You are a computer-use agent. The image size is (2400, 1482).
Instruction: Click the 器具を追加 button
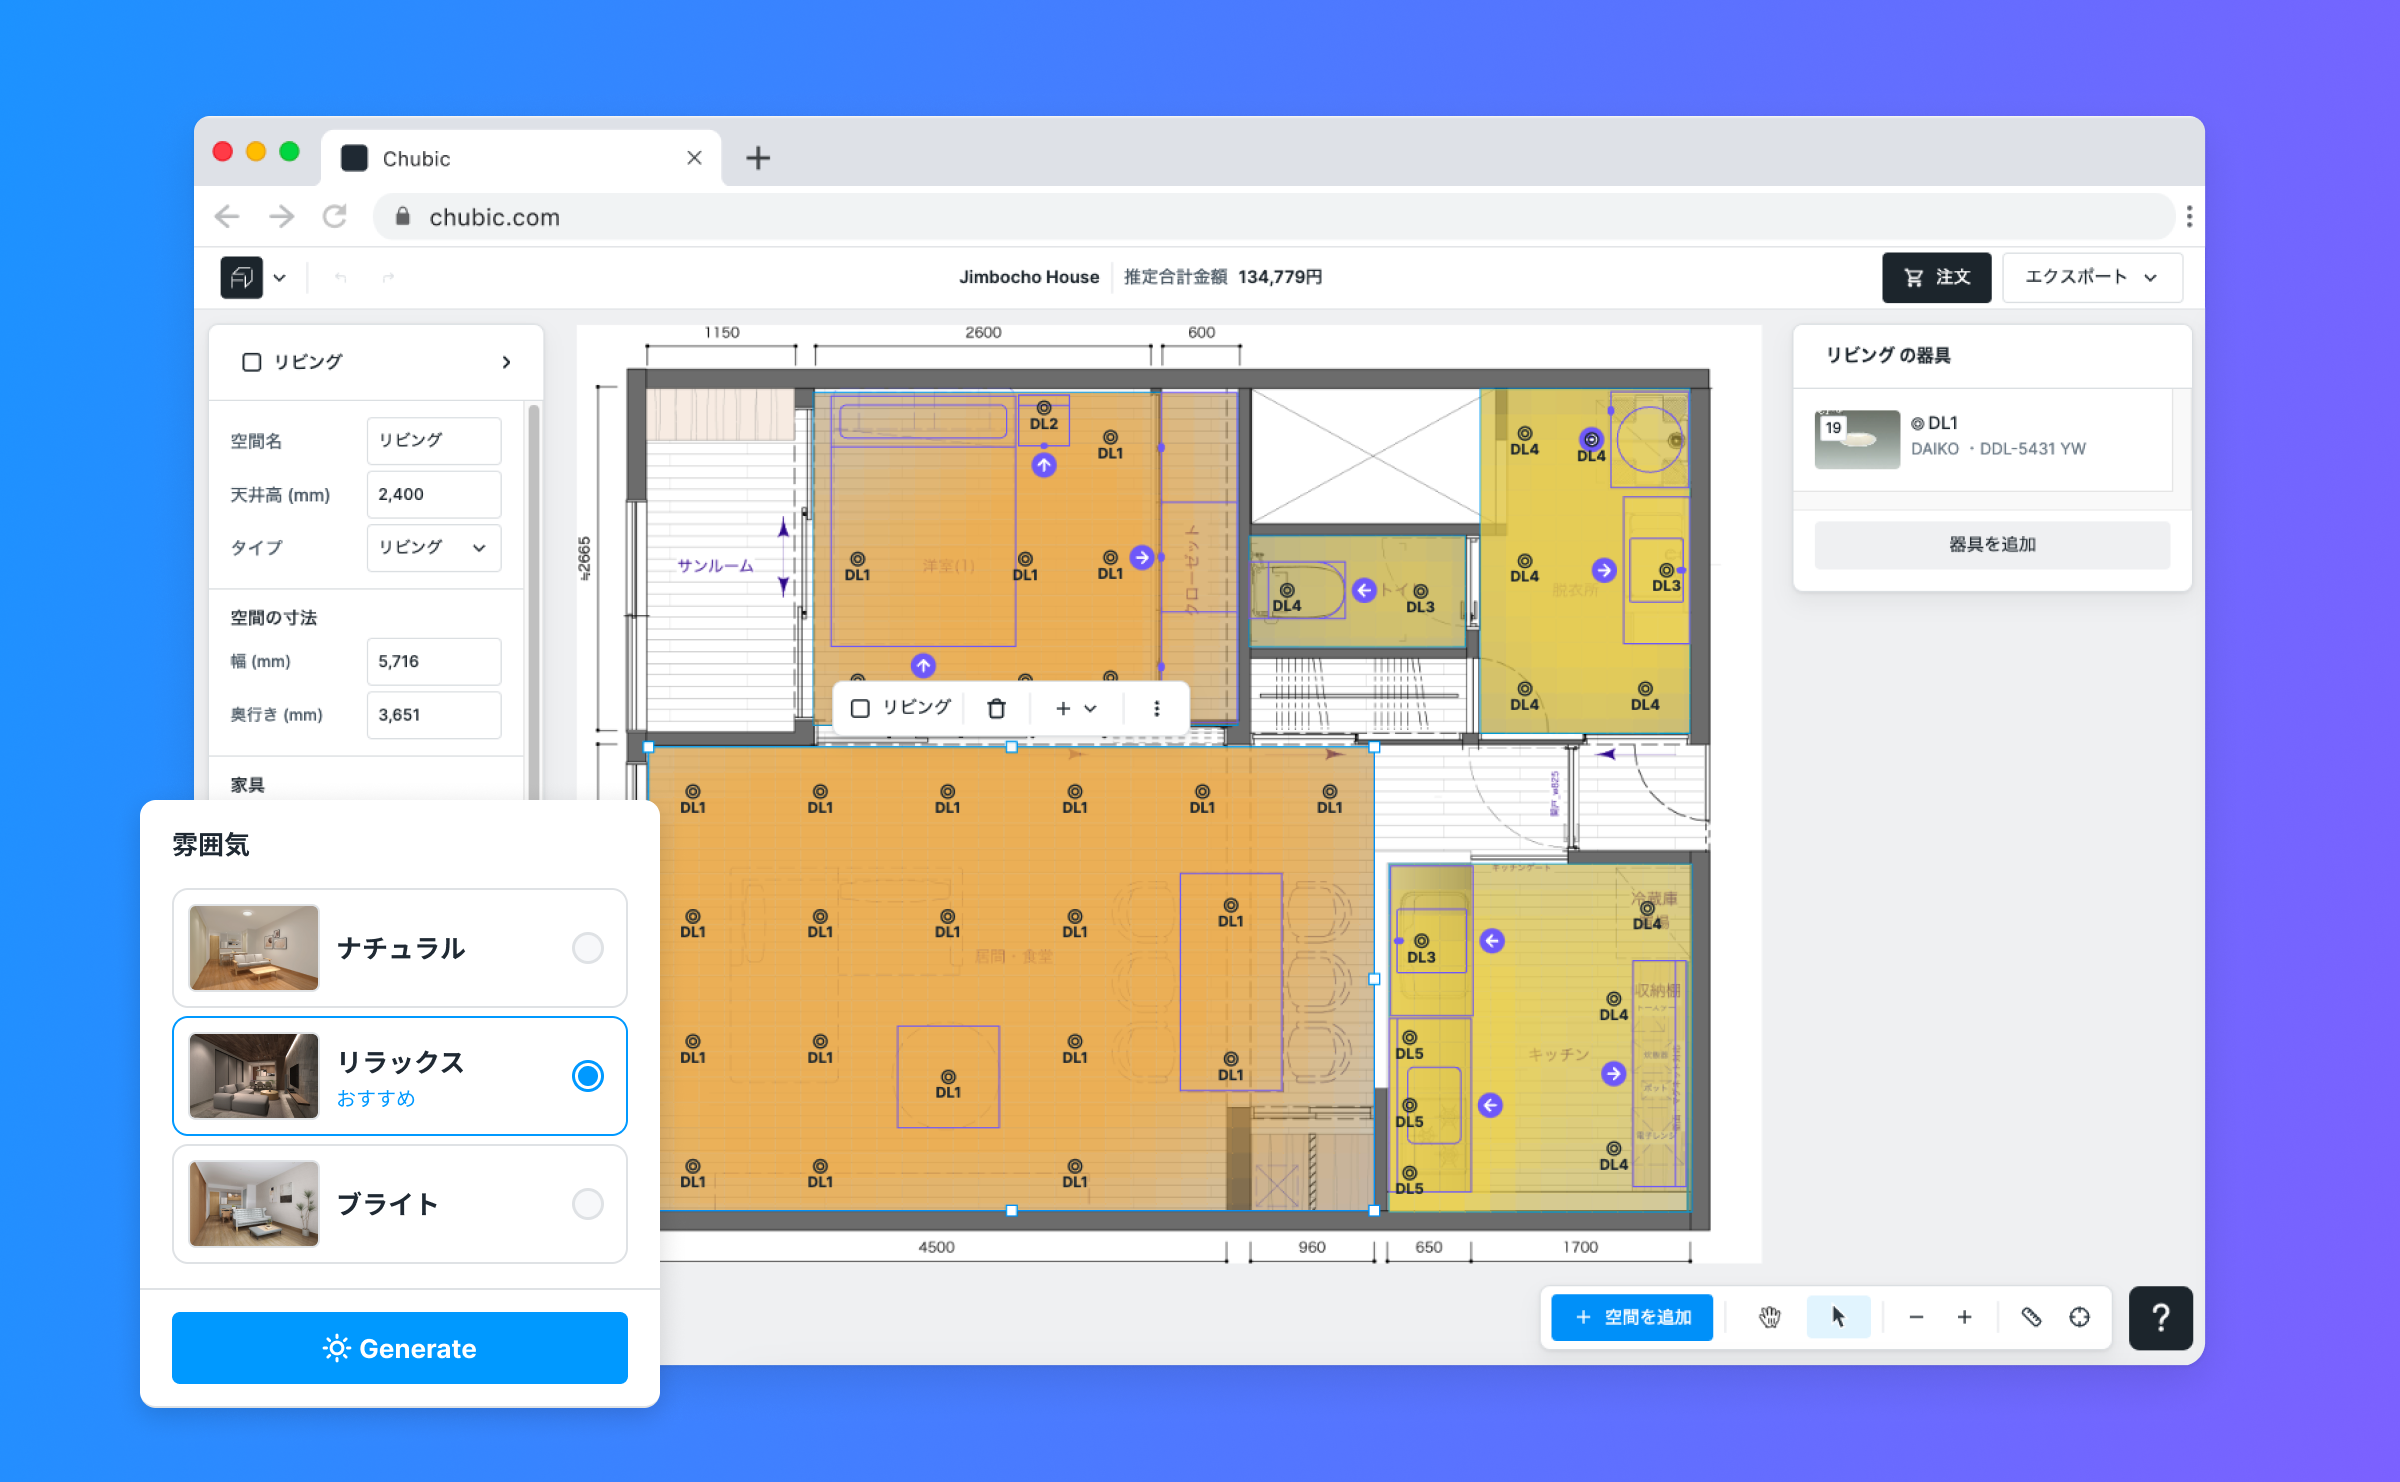click(x=1992, y=544)
